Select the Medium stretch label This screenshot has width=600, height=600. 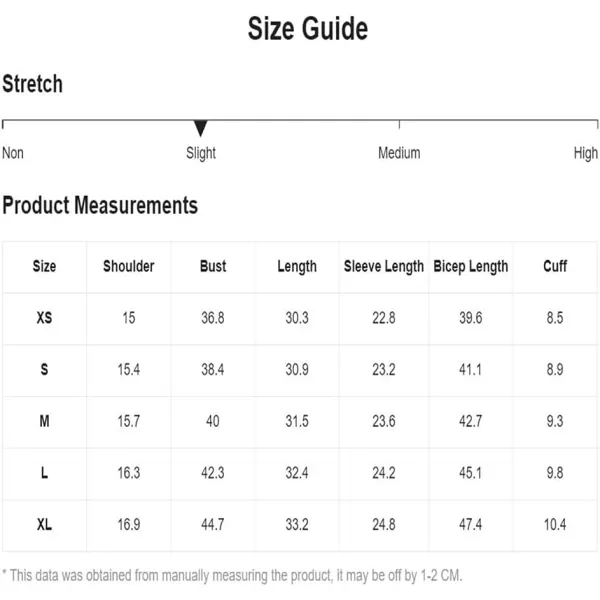click(399, 153)
